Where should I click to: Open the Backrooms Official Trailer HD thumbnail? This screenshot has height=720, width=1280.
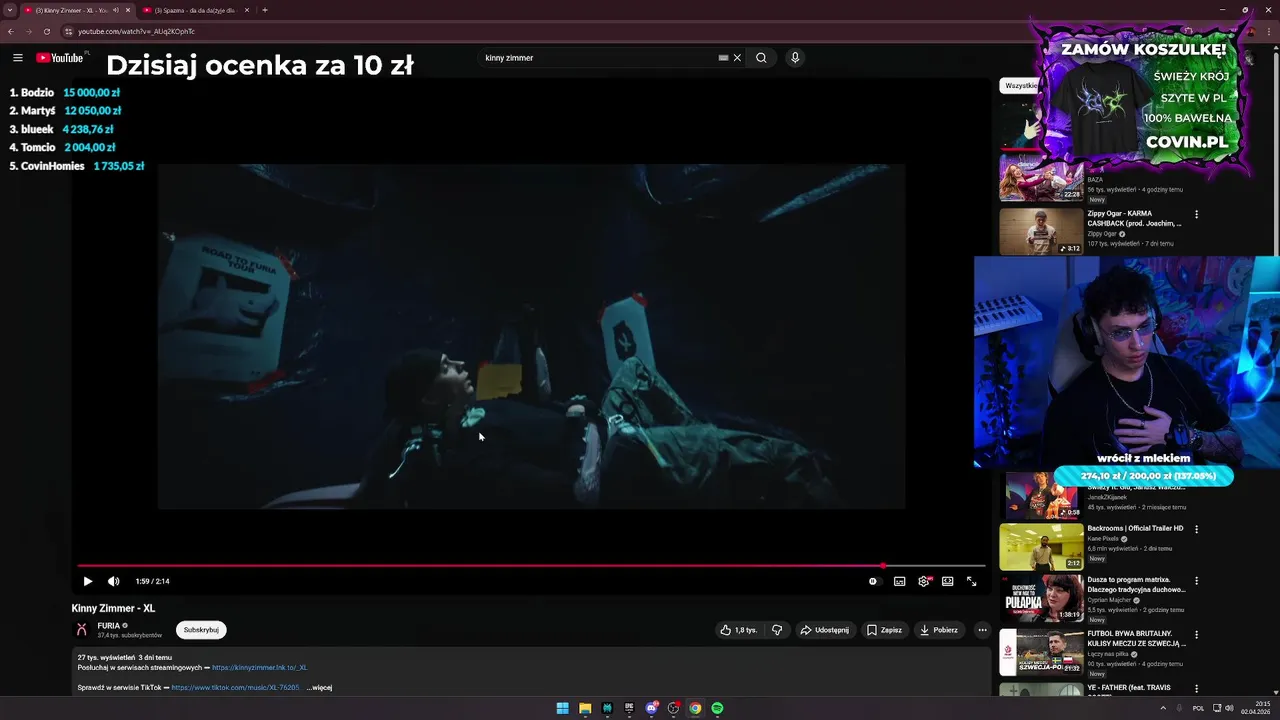pyautogui.click(x=1041, y=546)
